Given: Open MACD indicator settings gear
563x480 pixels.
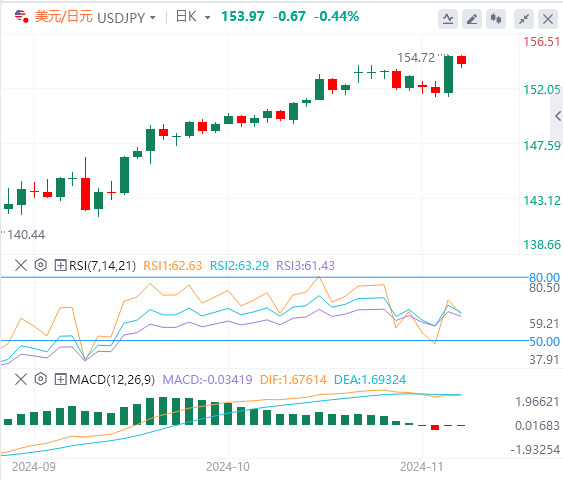Looking at the screenshot, I should [41, 379].
